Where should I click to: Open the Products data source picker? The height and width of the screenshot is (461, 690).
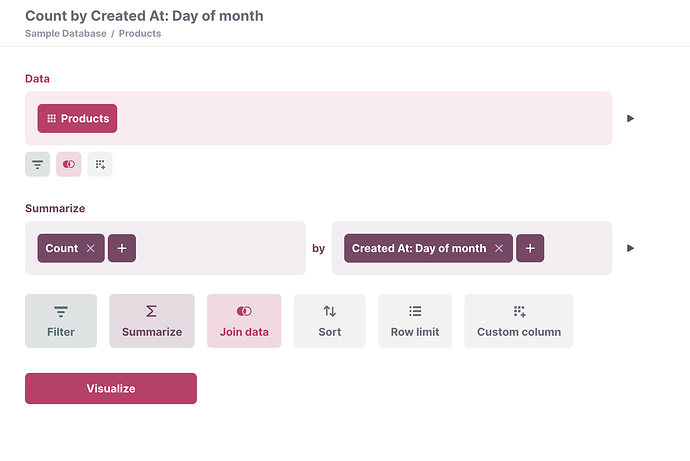78,118
